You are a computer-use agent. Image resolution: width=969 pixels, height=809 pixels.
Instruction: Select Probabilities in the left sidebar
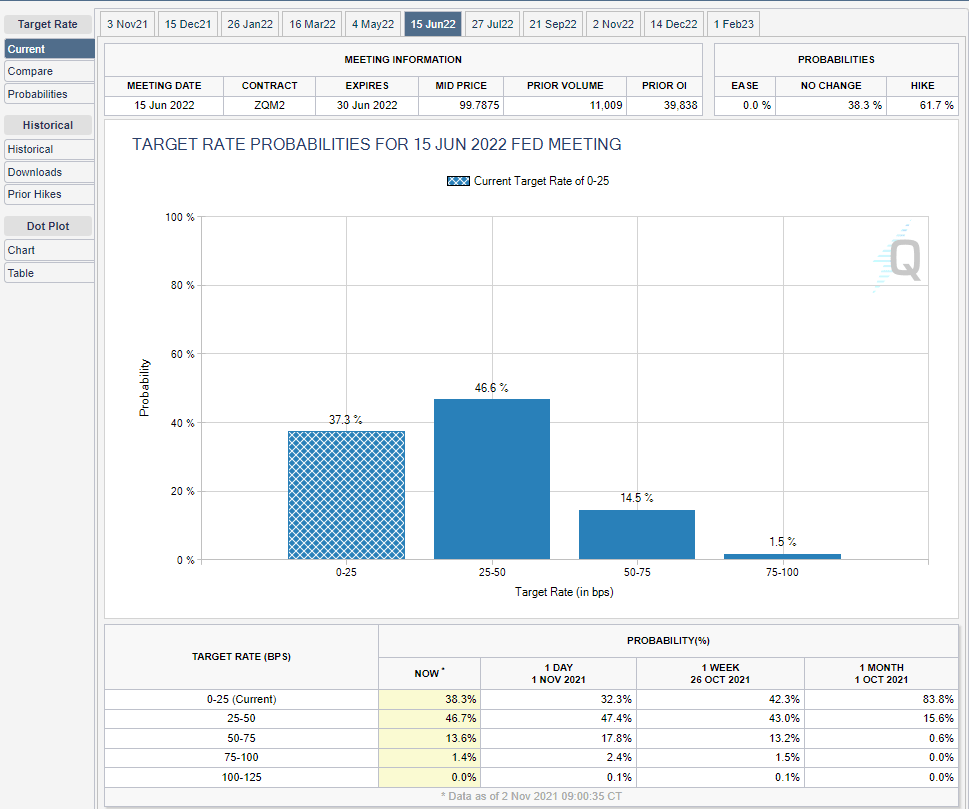point(49,94)
